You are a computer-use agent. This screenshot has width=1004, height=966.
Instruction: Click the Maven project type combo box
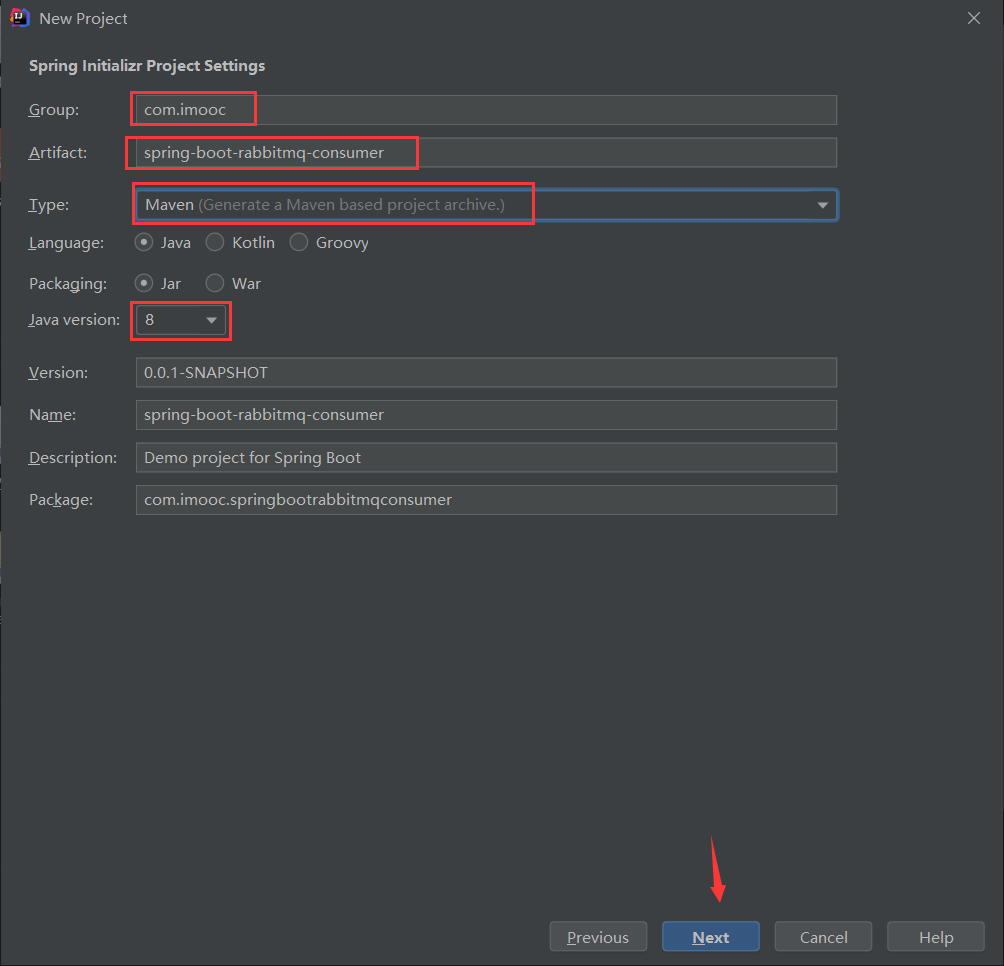tap(486, 205)
